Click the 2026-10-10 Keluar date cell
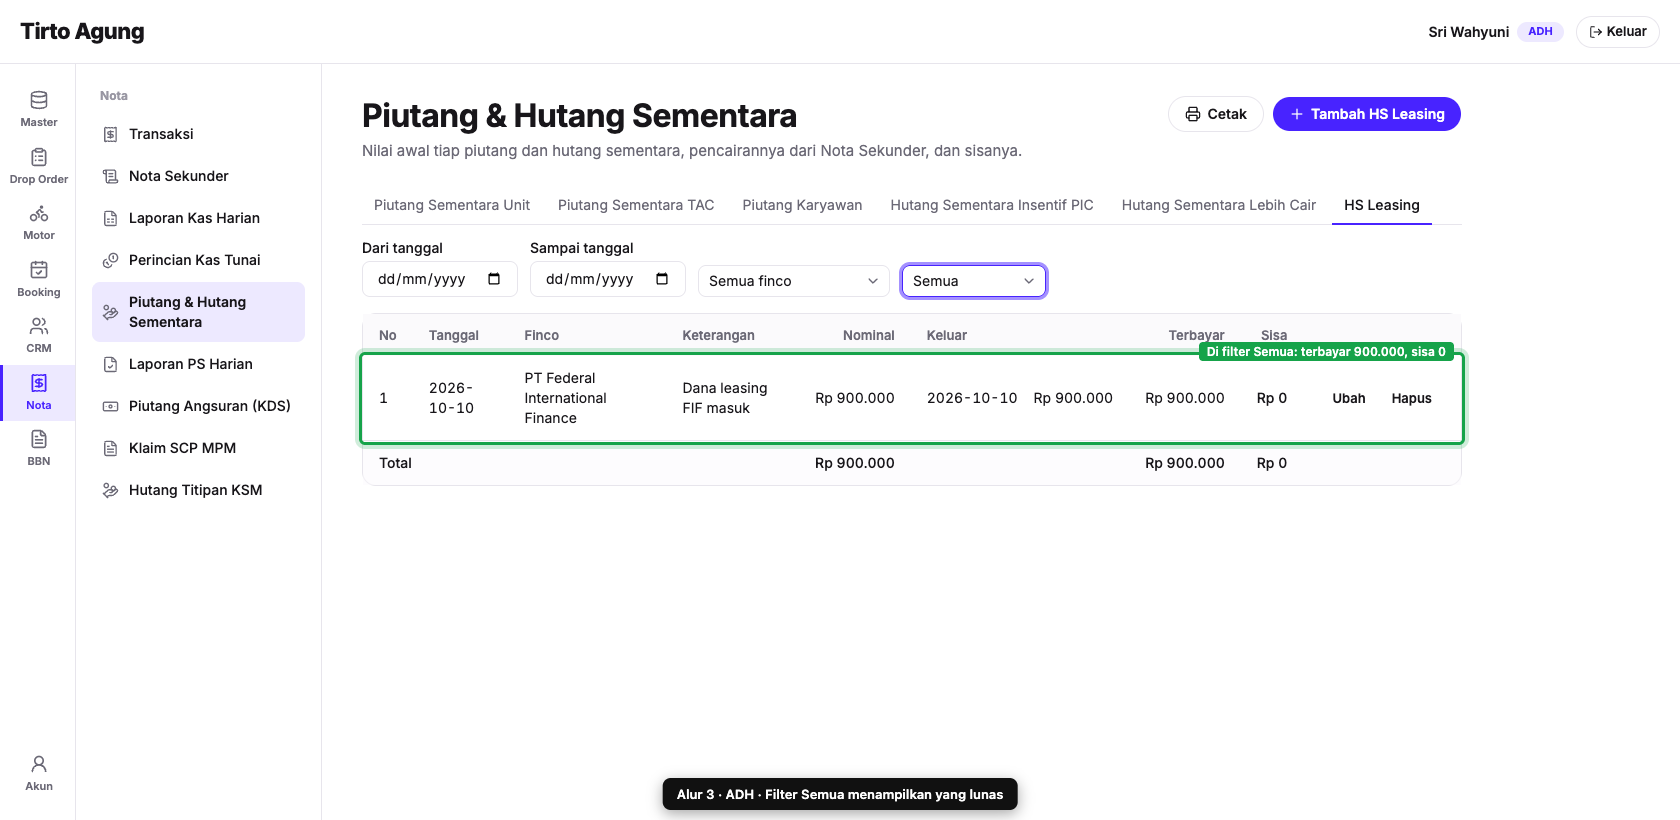Image resolution: width=1680 pixels, height=820 pixels. pos(972,398)
